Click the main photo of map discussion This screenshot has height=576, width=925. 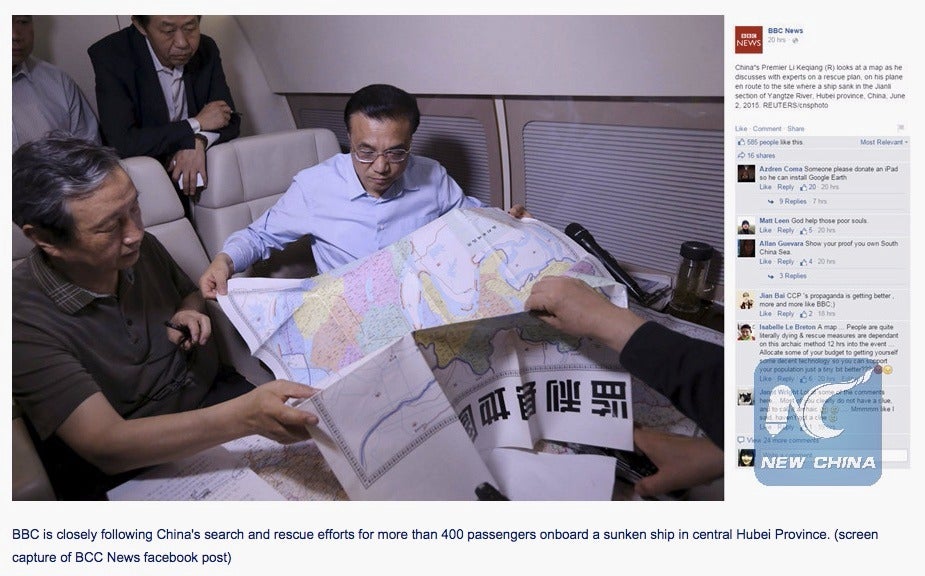click(x=368, y=258)
